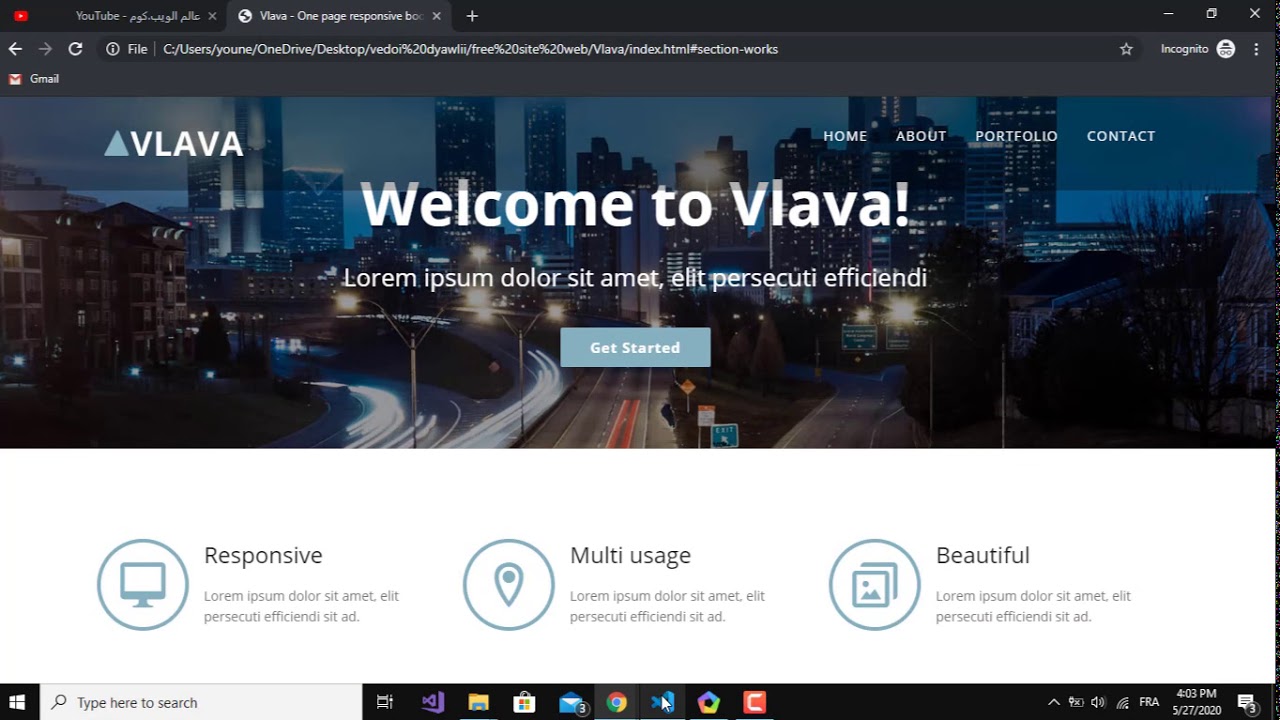
Task: Open the CONTACT nav link
Action: 1121,136
